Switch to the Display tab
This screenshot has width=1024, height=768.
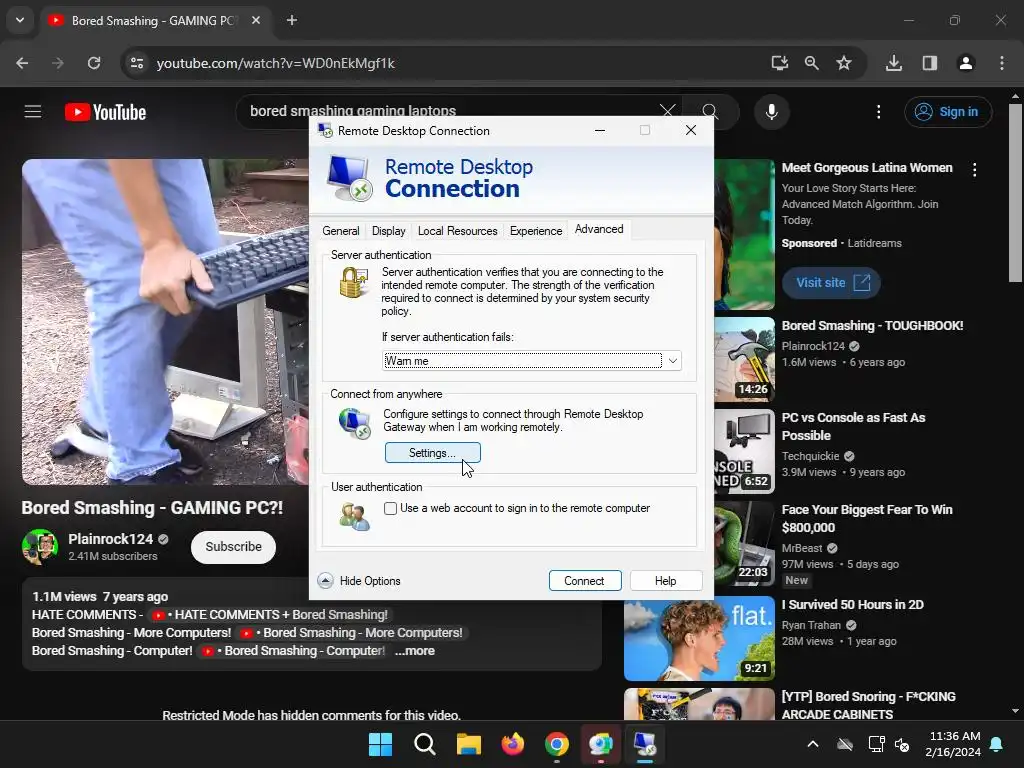[x=389, y=231]
